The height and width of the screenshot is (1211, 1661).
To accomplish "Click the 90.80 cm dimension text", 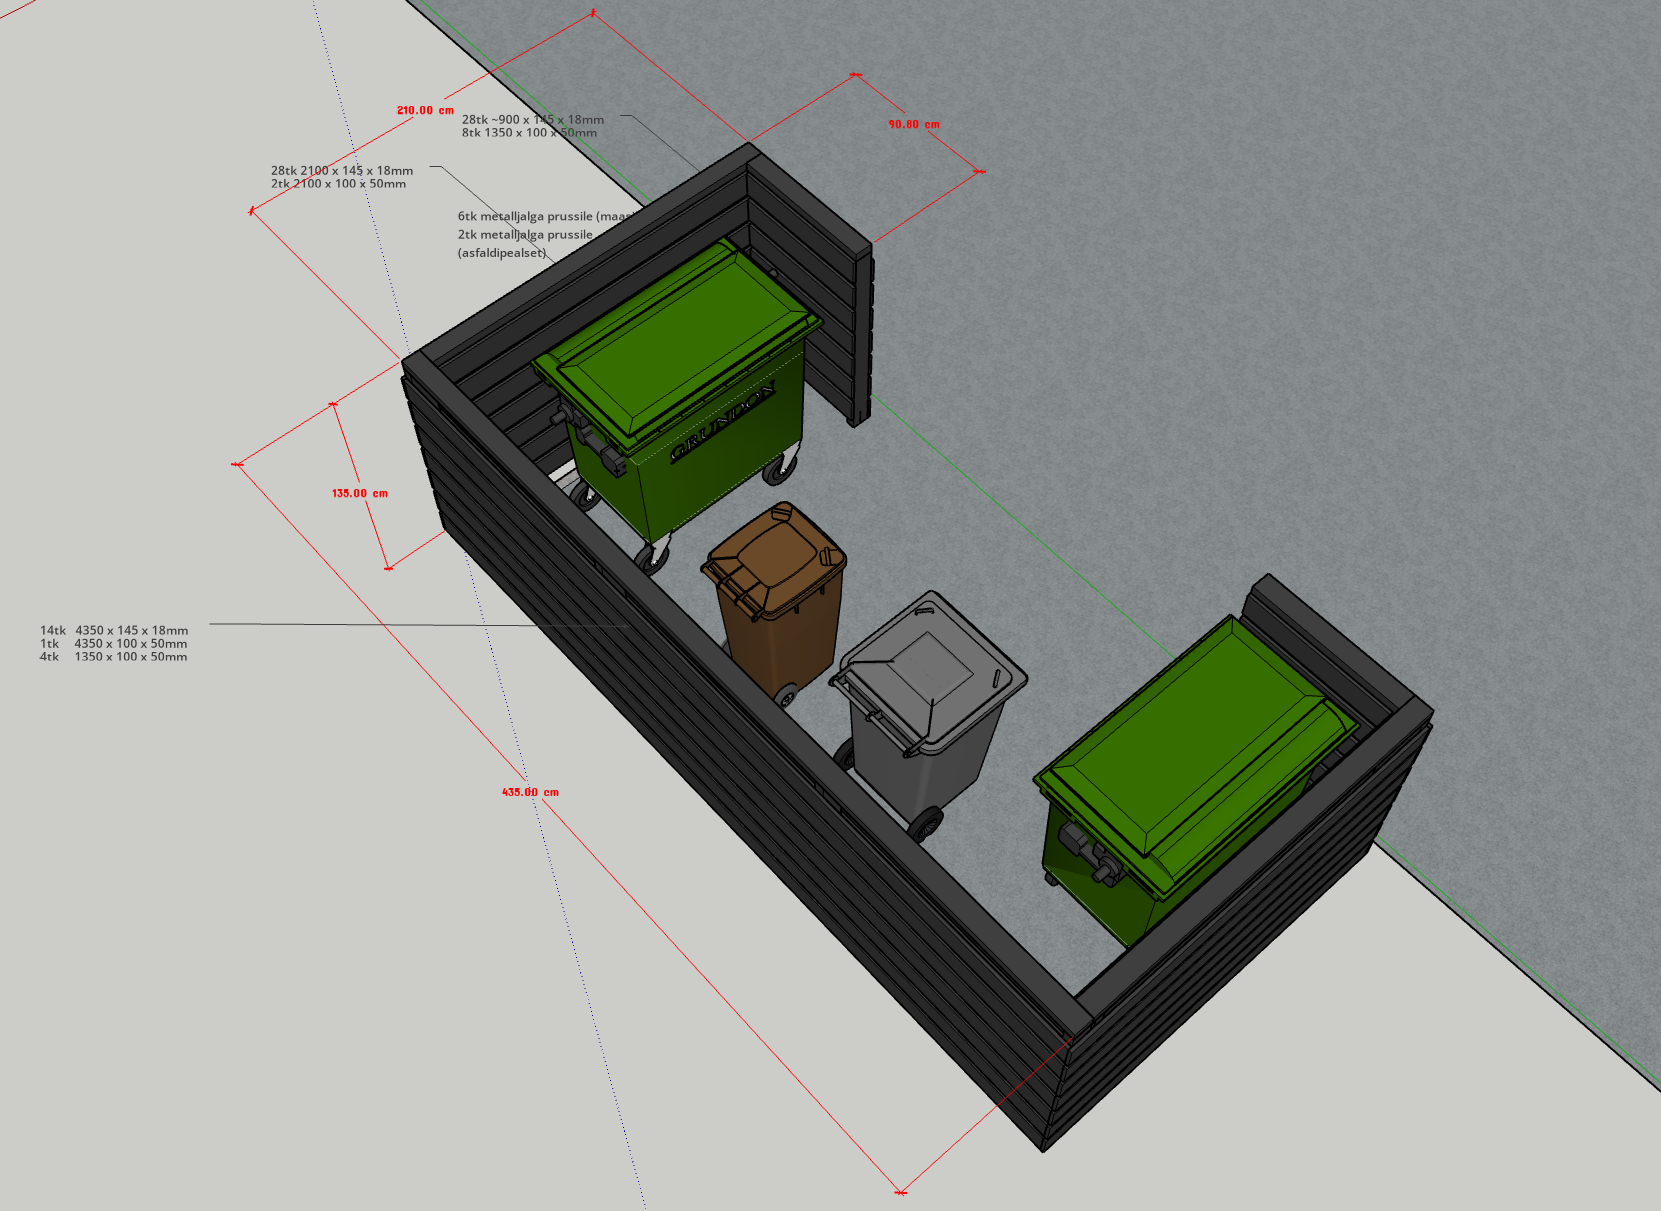I will tap(913, 124).
